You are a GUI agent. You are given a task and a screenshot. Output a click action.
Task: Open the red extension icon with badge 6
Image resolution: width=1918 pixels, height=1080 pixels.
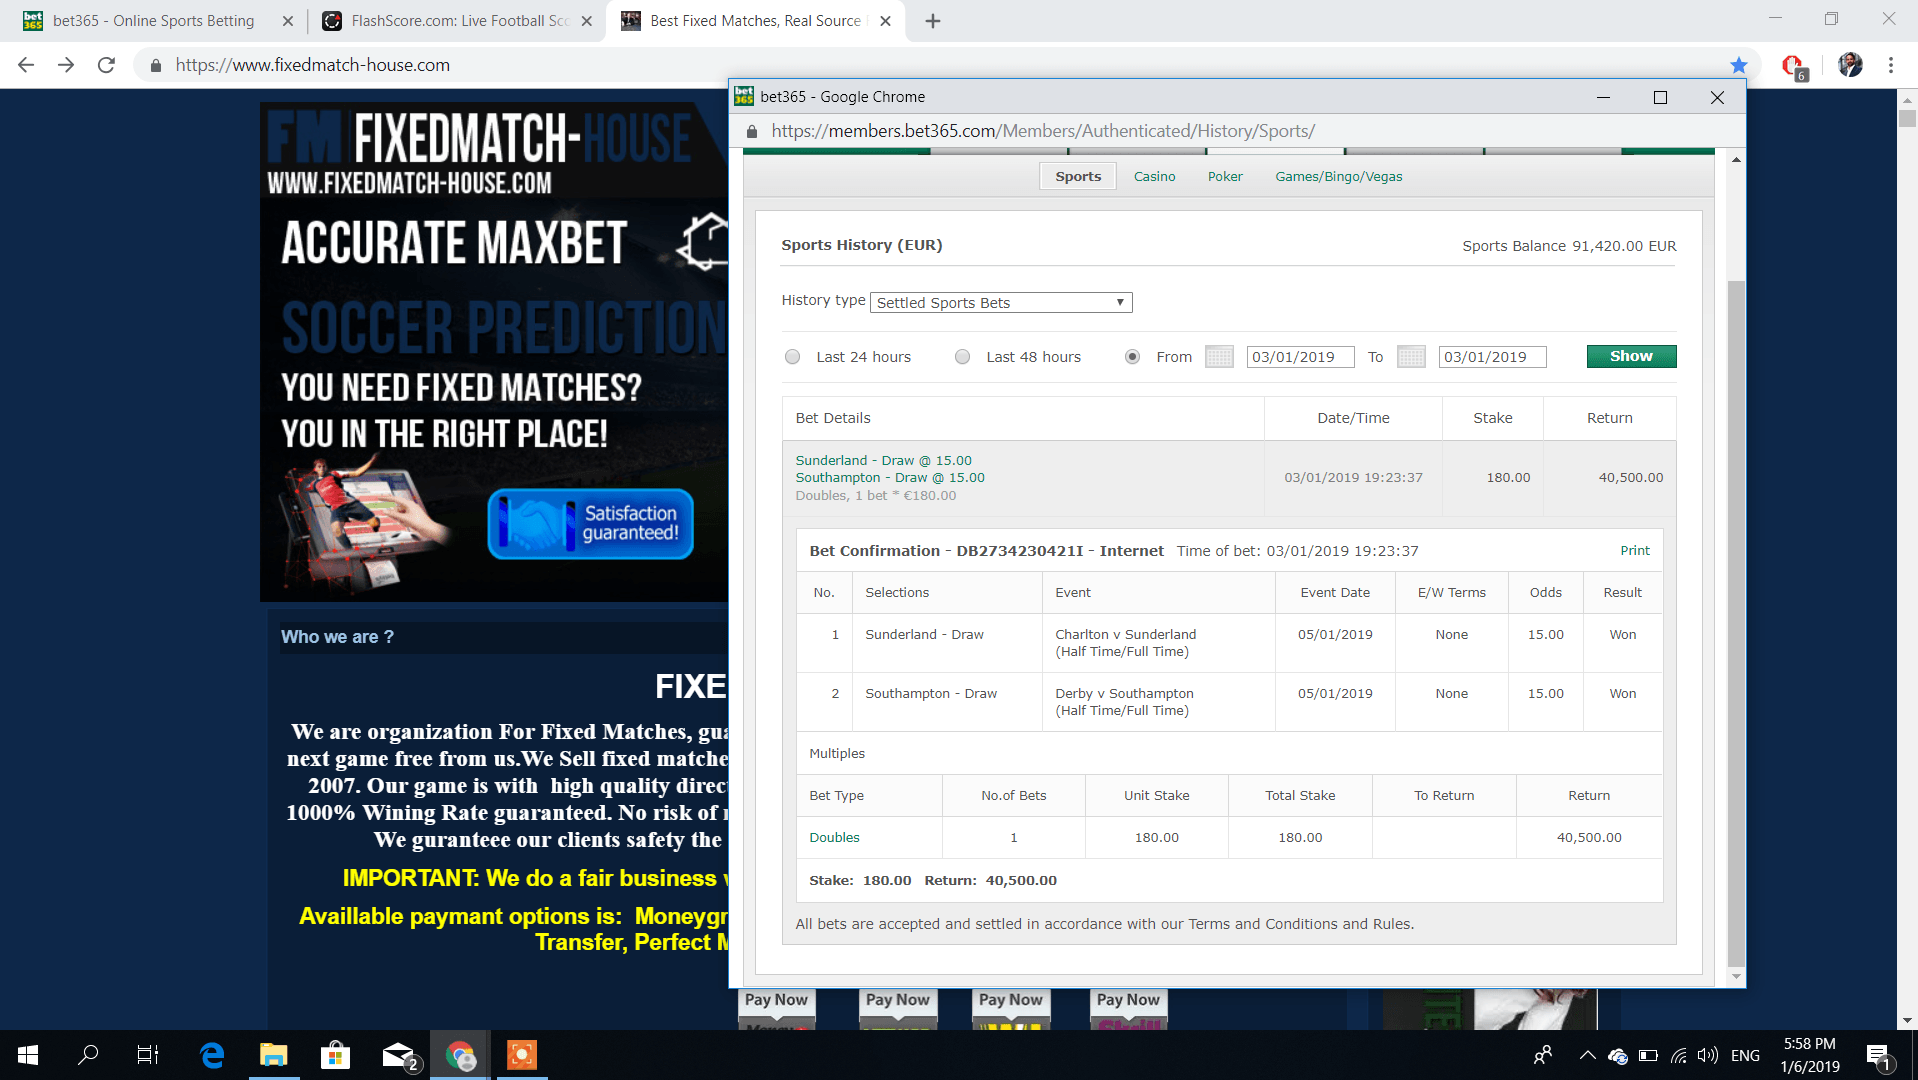coord(1794,66)
